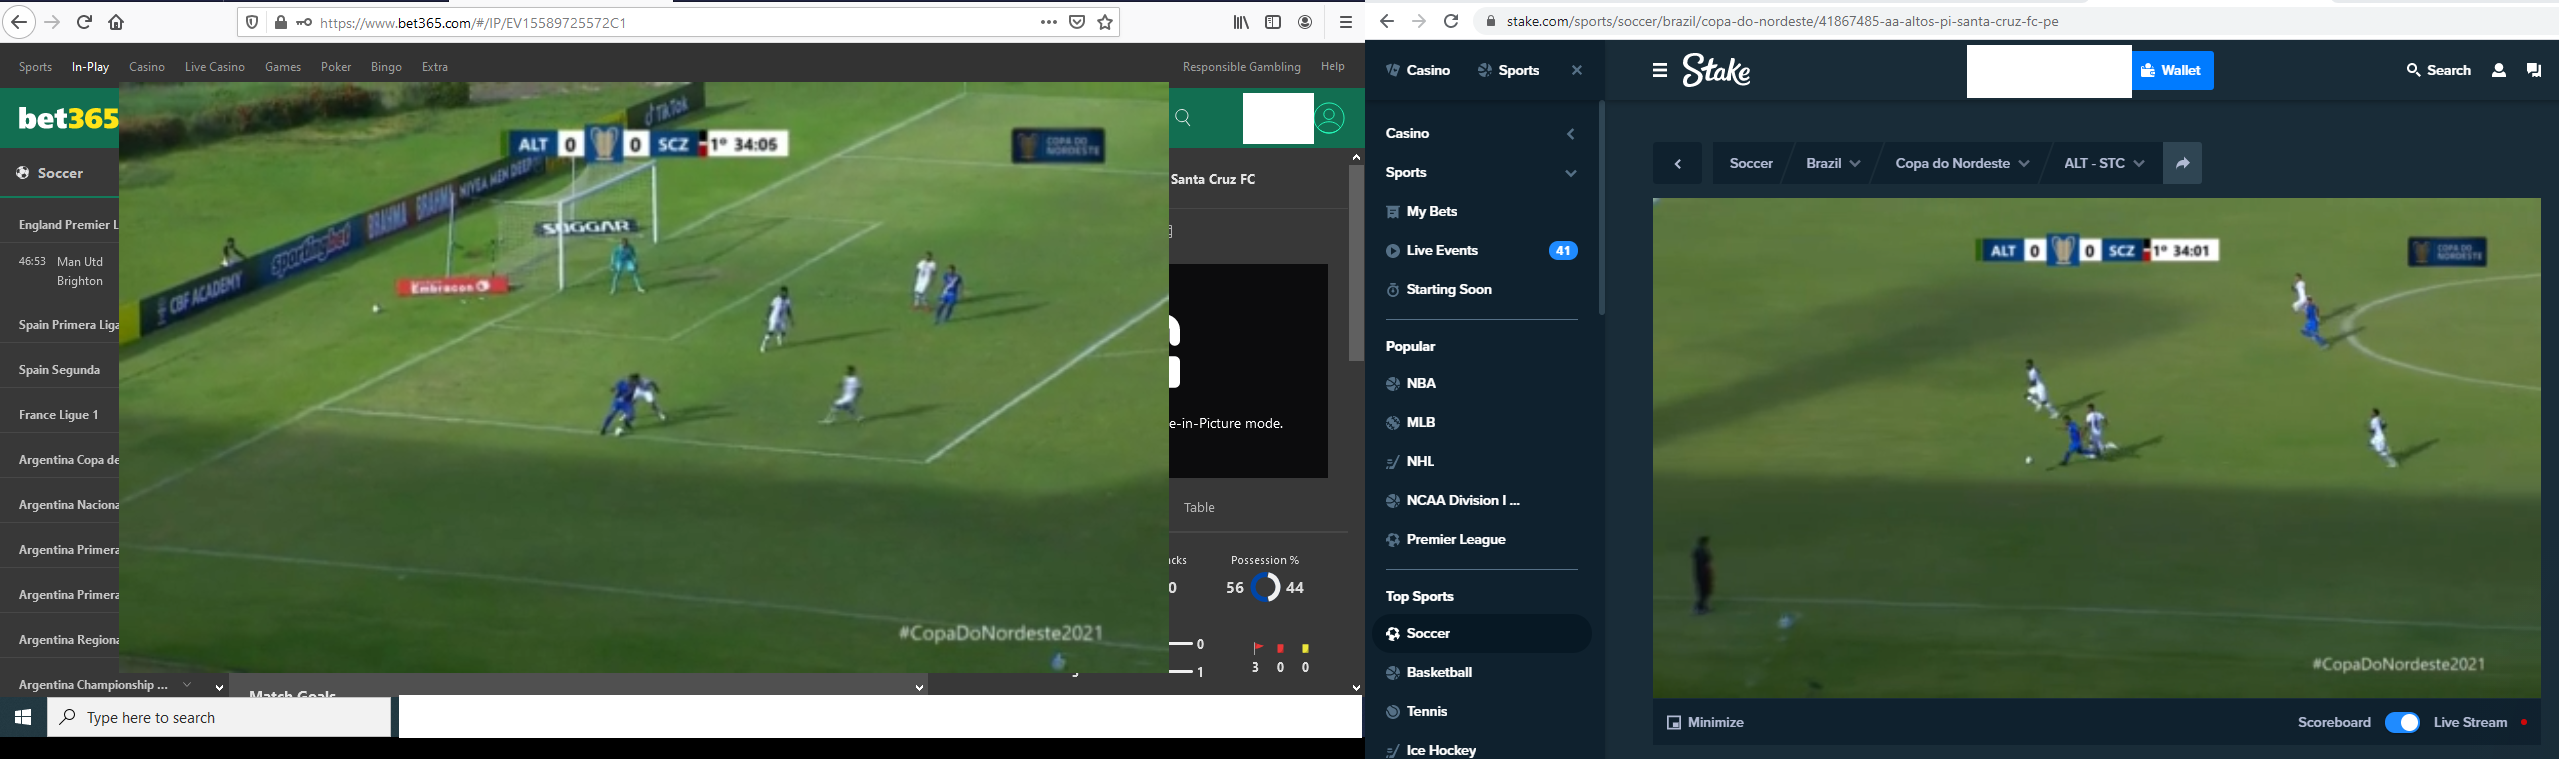
Task: Click the bet365 search magnifier icon
Action: pyautogui.click(x=1183, y=118)
